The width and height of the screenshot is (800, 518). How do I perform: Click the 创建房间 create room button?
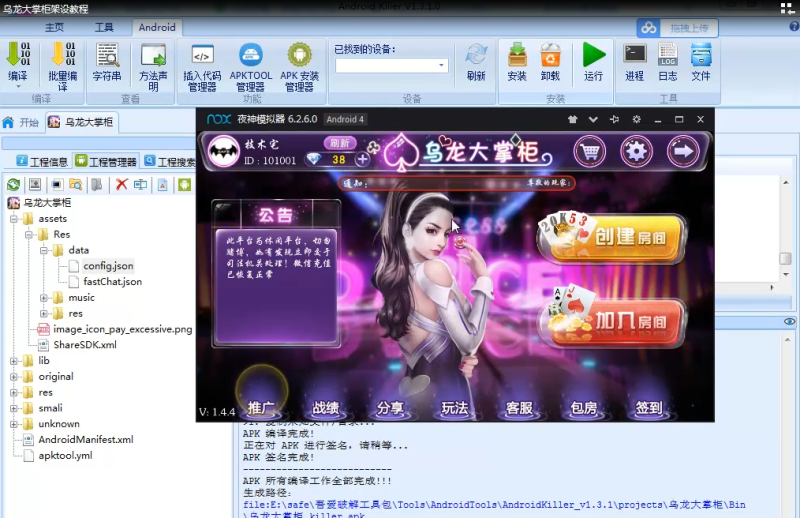pyautogui.click(x=612, y=238)
